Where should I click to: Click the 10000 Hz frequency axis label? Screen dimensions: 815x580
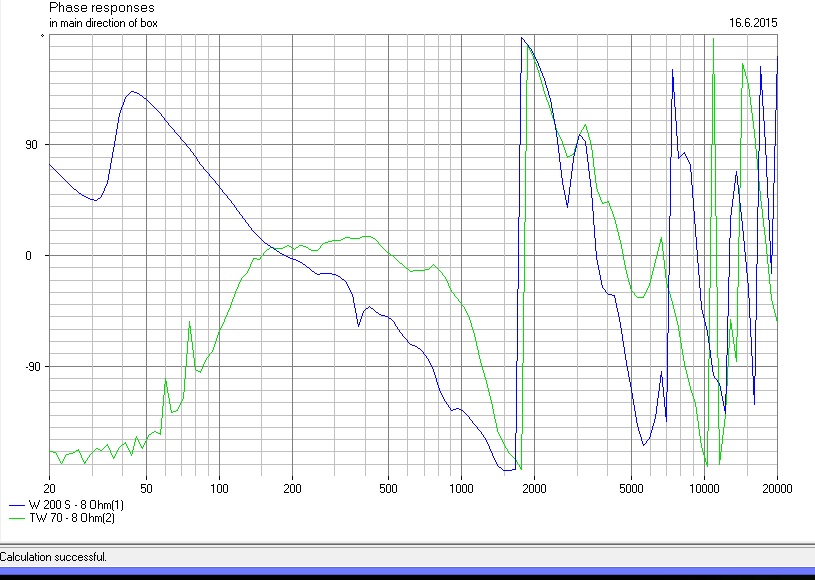click(704, 489)
